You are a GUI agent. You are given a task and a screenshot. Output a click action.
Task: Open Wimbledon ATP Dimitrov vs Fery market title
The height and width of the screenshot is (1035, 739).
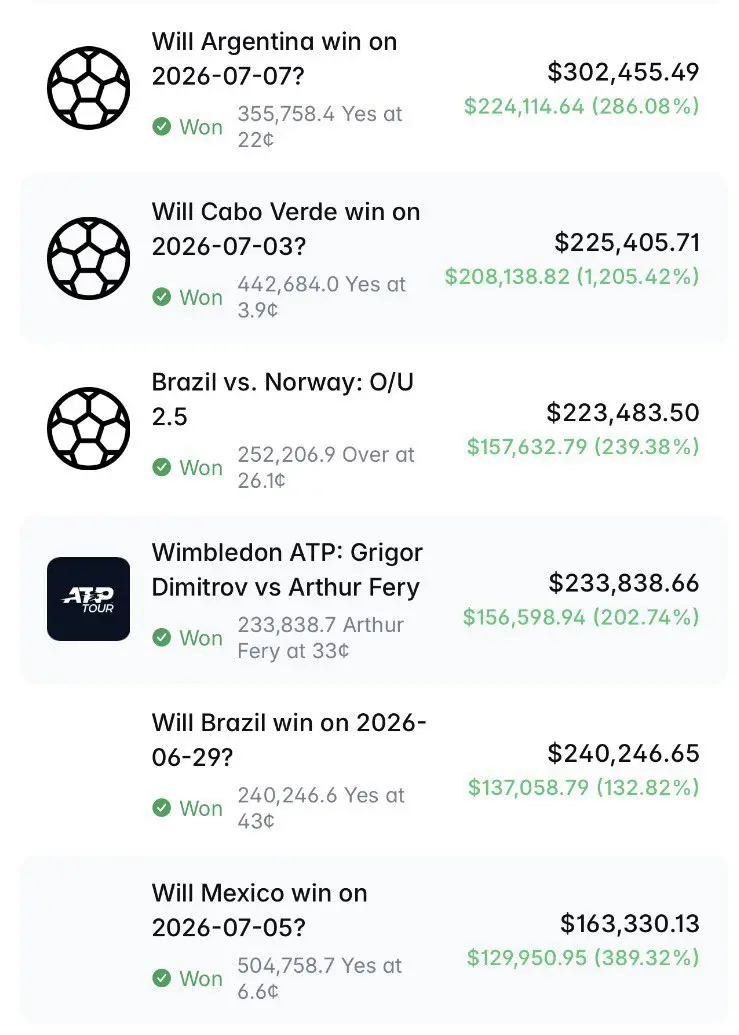pos(287,570)
